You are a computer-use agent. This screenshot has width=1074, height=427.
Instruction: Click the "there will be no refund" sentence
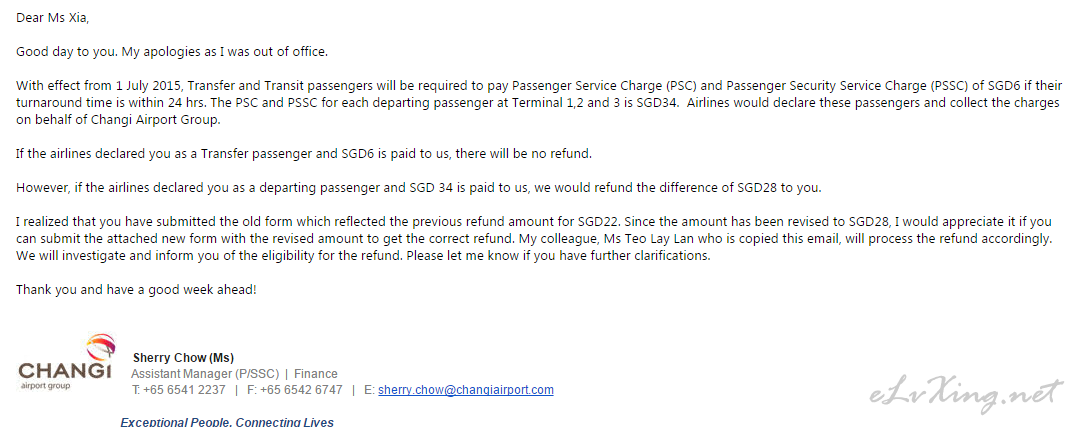tap(523, 154)
